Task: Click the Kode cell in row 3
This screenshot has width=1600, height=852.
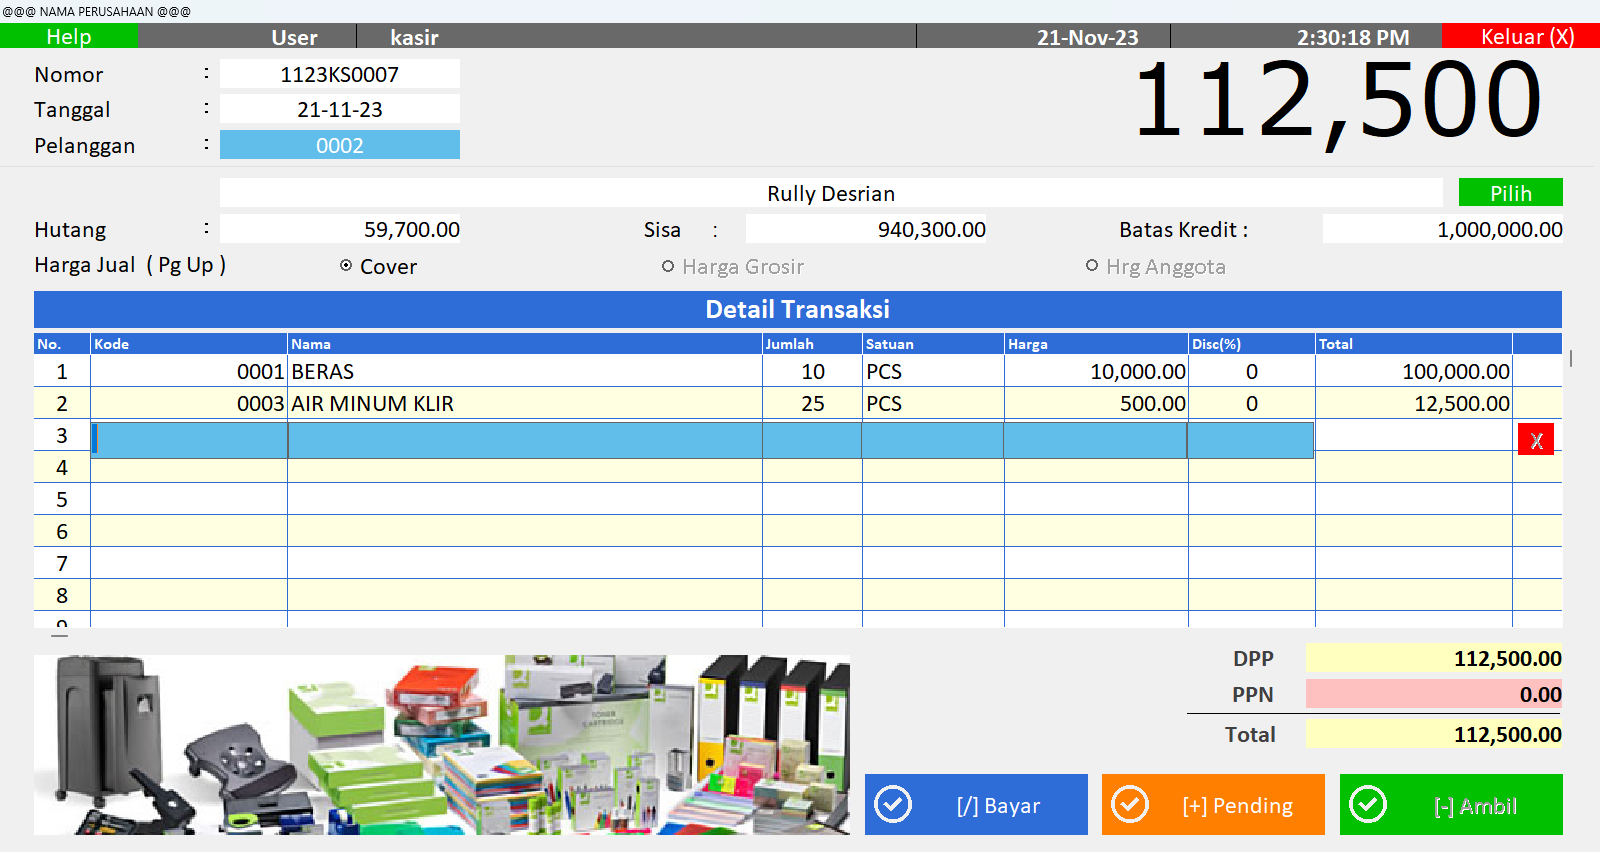Action: 189,440
